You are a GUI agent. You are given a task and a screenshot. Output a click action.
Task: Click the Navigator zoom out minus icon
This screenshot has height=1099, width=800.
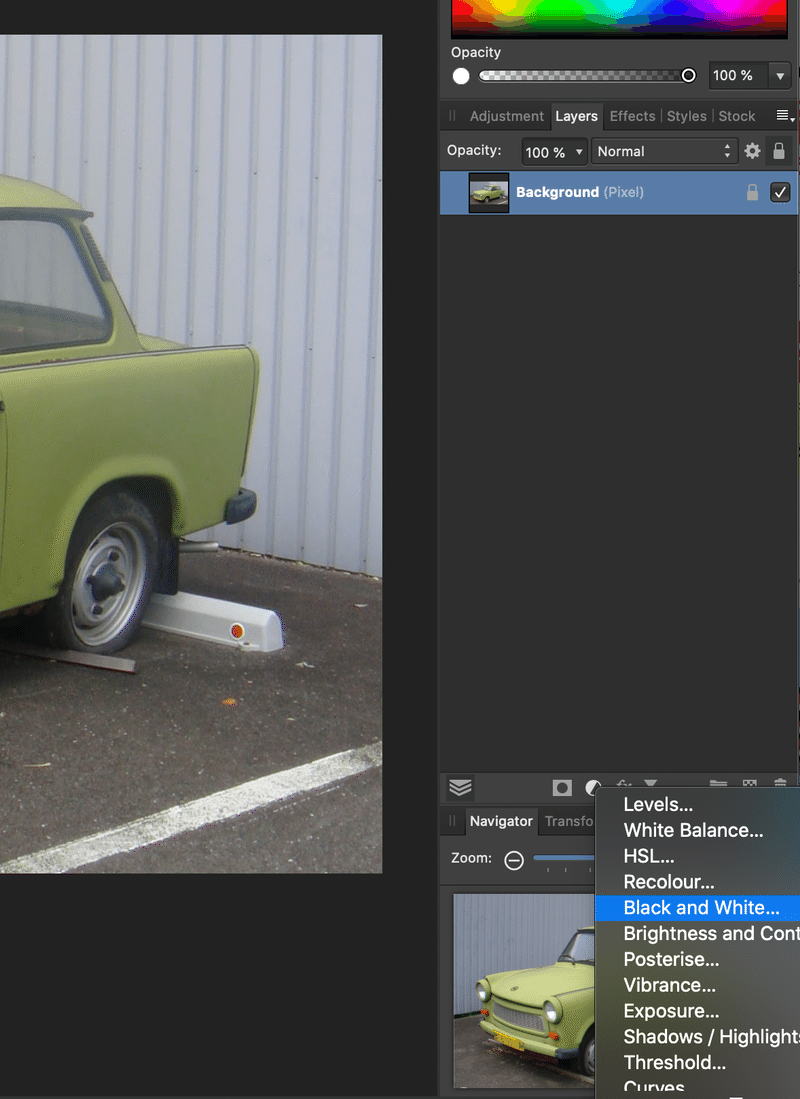coord(514,859)
